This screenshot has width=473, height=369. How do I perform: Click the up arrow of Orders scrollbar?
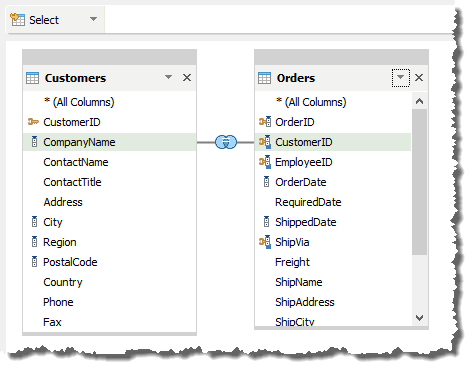click(x=419, y=101)
